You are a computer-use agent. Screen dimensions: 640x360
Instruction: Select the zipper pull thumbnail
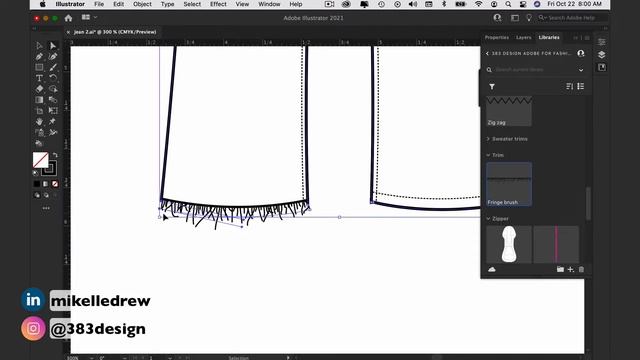pos(509,244)
